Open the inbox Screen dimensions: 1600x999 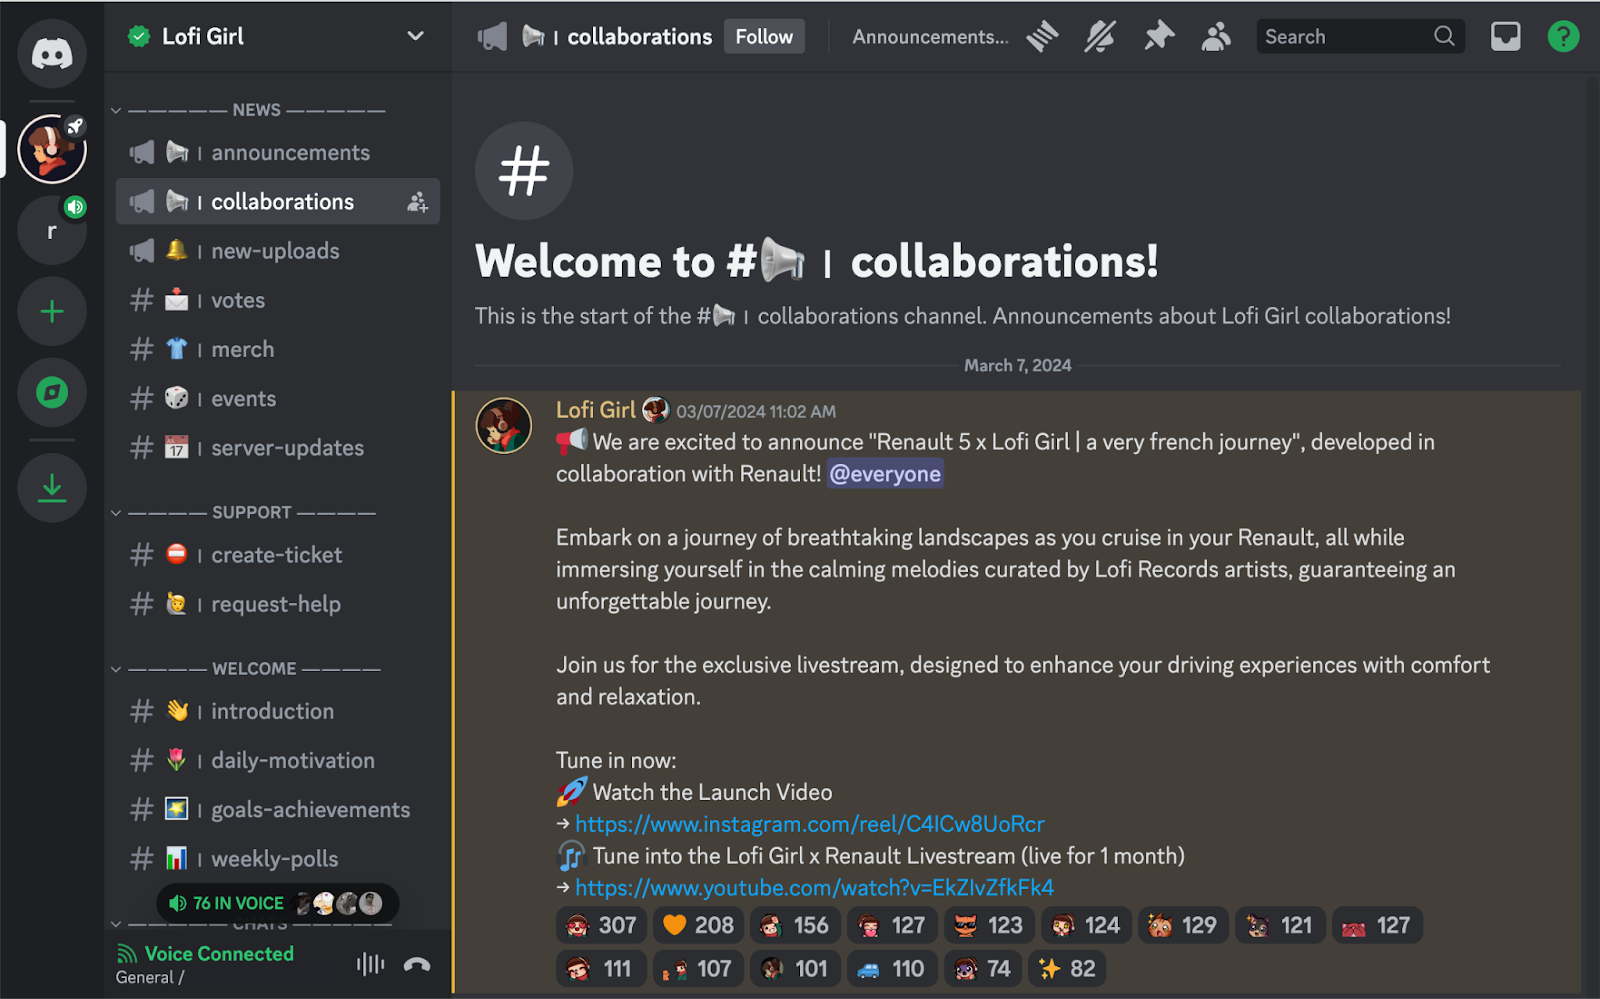pos(1505,36)
